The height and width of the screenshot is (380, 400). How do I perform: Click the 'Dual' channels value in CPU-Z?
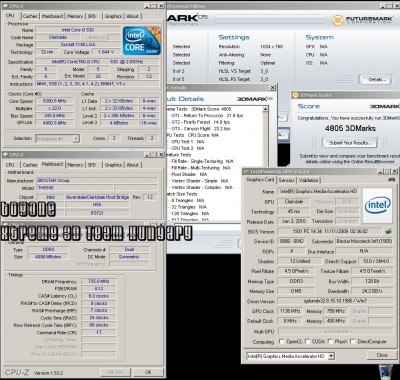pyautogui.click(x=129, y=249)
